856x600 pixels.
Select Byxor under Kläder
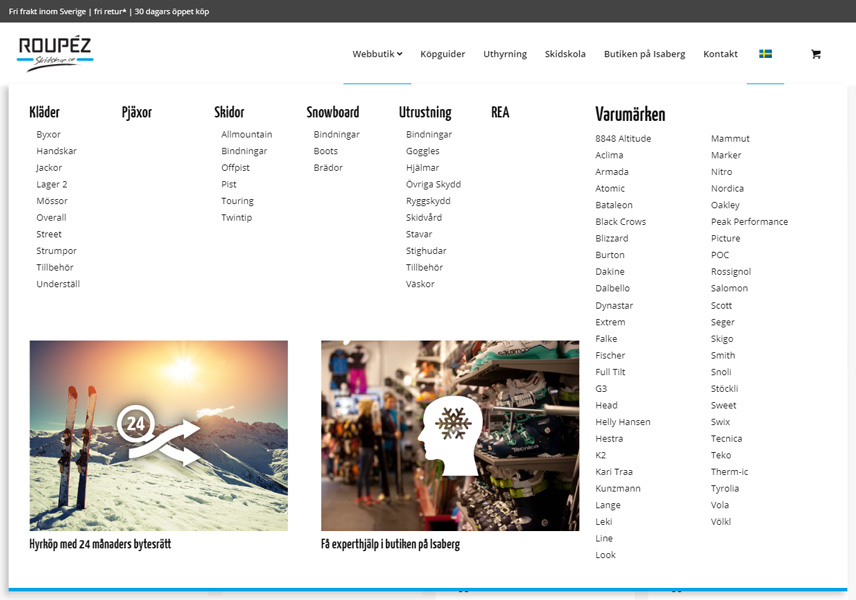[x=49, y=134]
